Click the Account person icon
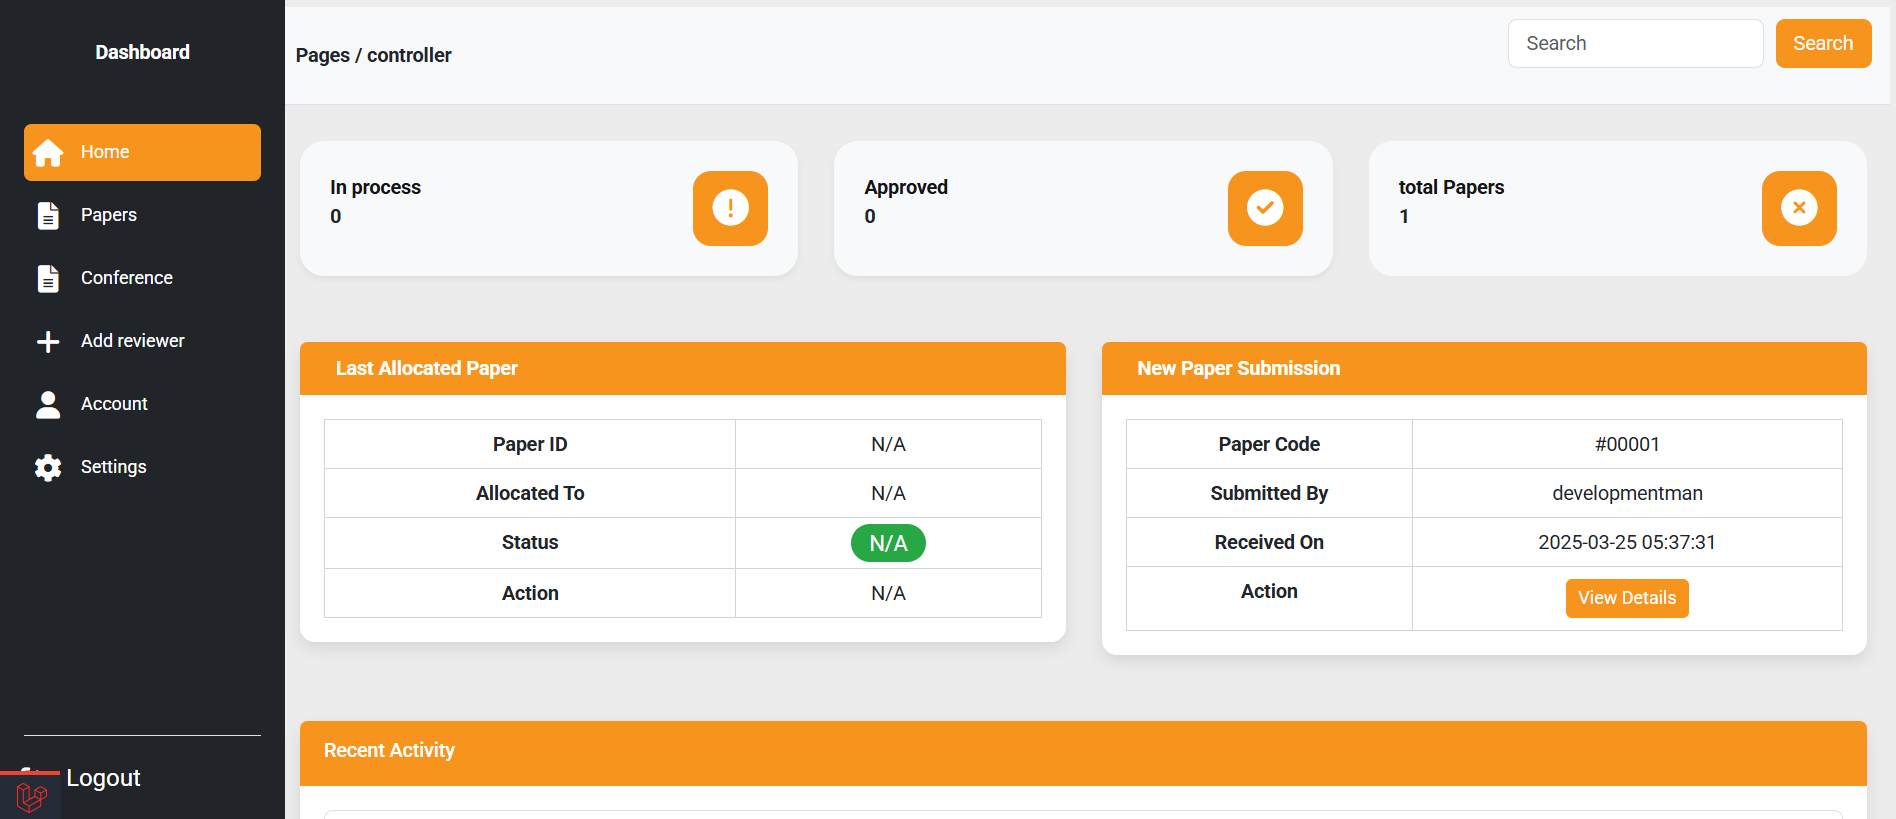Screen dimensions: 1896x819 coord(48,405)
